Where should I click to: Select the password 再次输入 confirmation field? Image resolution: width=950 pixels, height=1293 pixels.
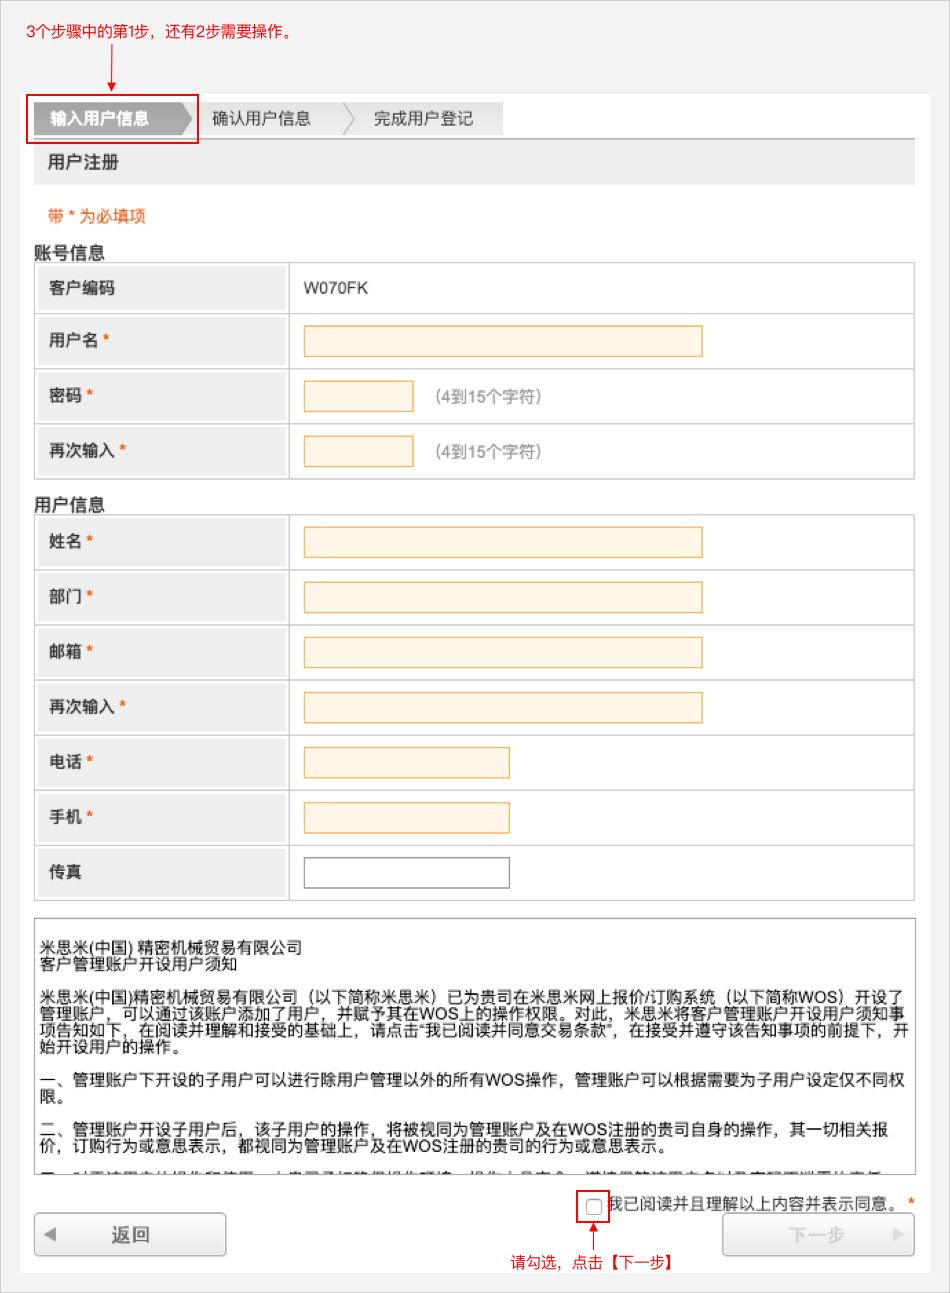point(358,451)
